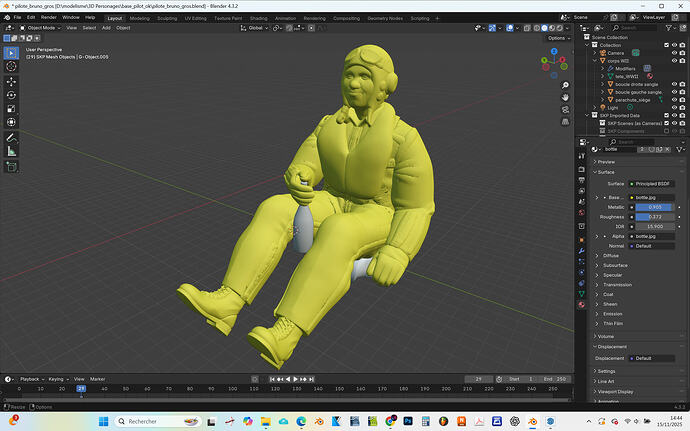690x431 pixels.
Task: Toggle visibility of the Camera object
Action: coord(674,53)
